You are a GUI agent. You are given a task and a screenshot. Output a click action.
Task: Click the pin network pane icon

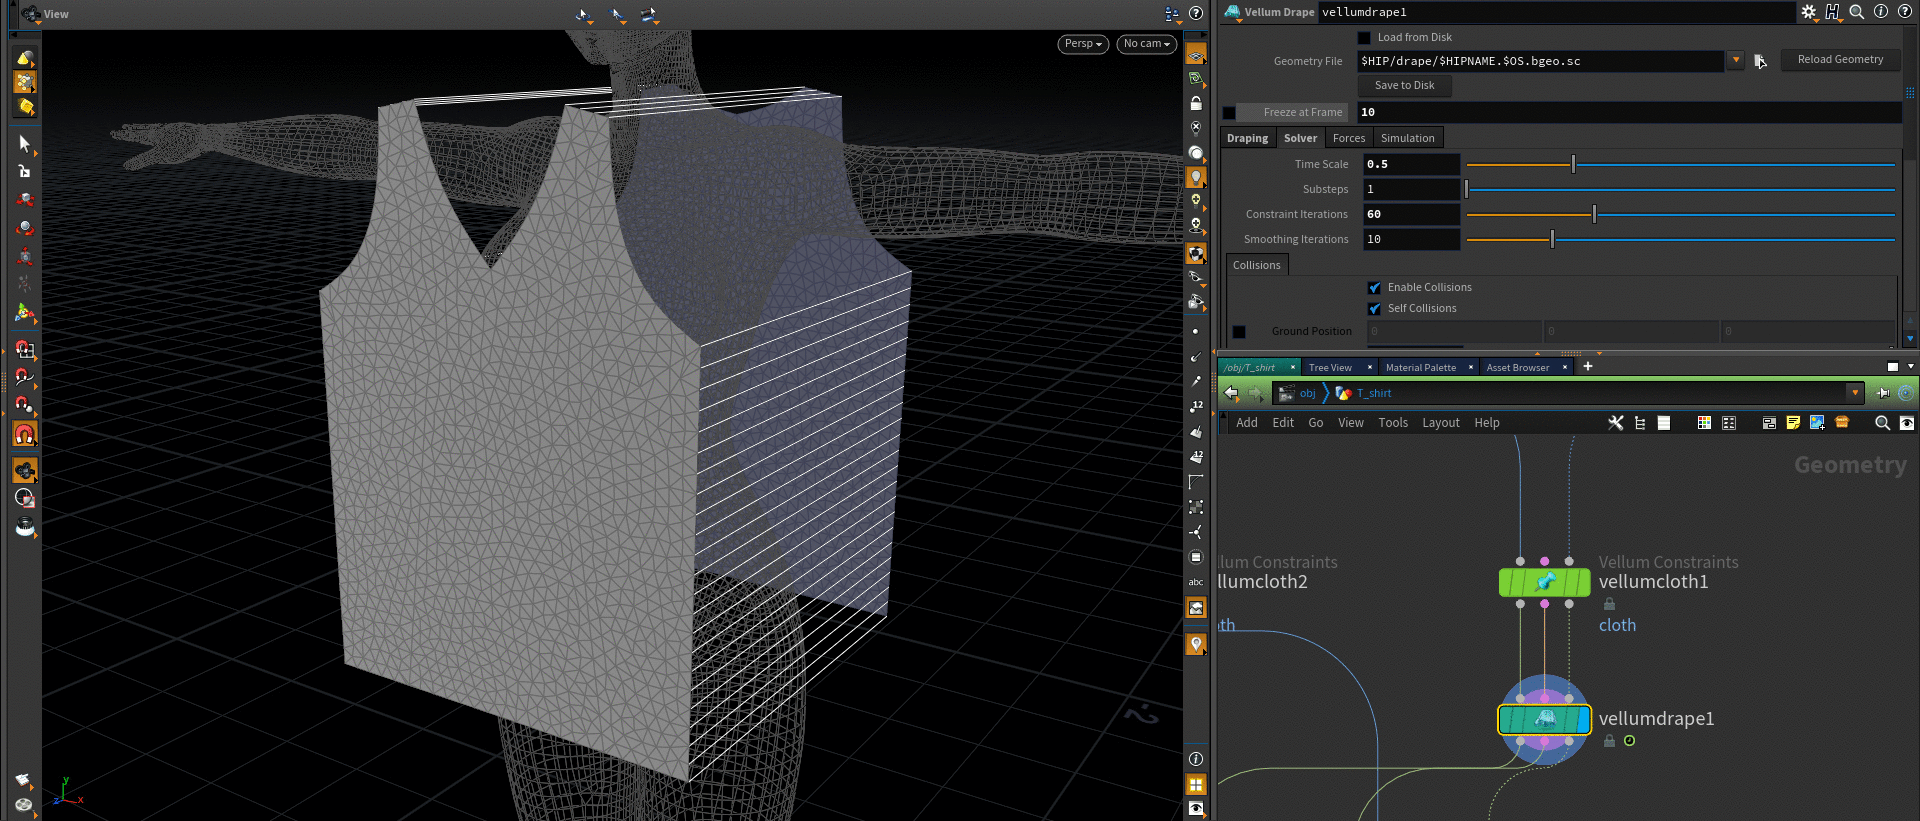point(1884,393)
